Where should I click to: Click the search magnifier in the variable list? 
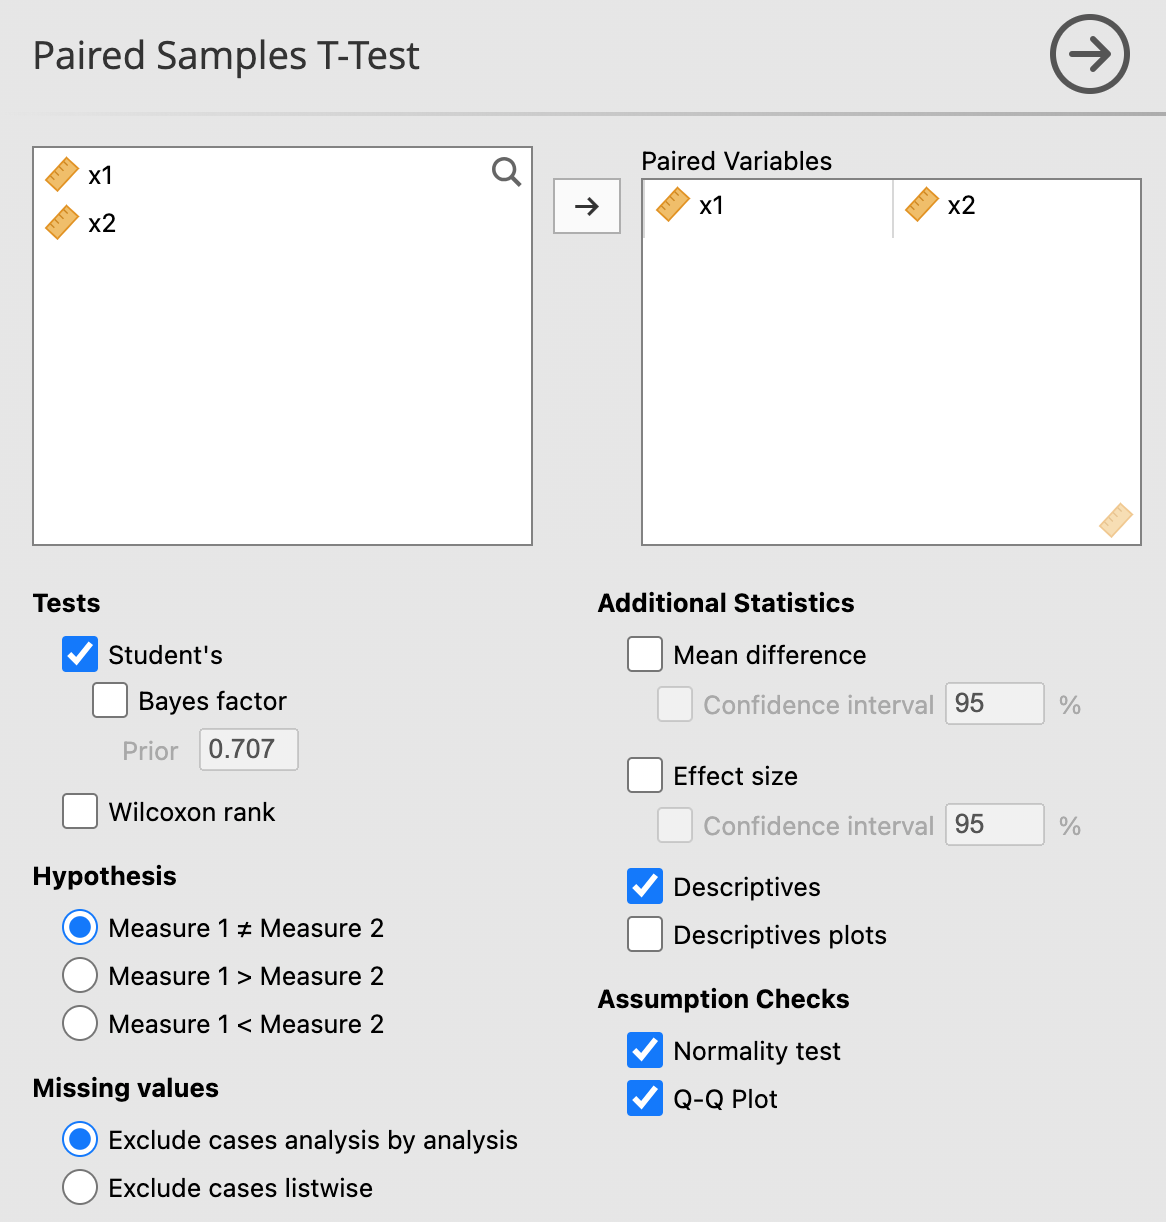506,172
